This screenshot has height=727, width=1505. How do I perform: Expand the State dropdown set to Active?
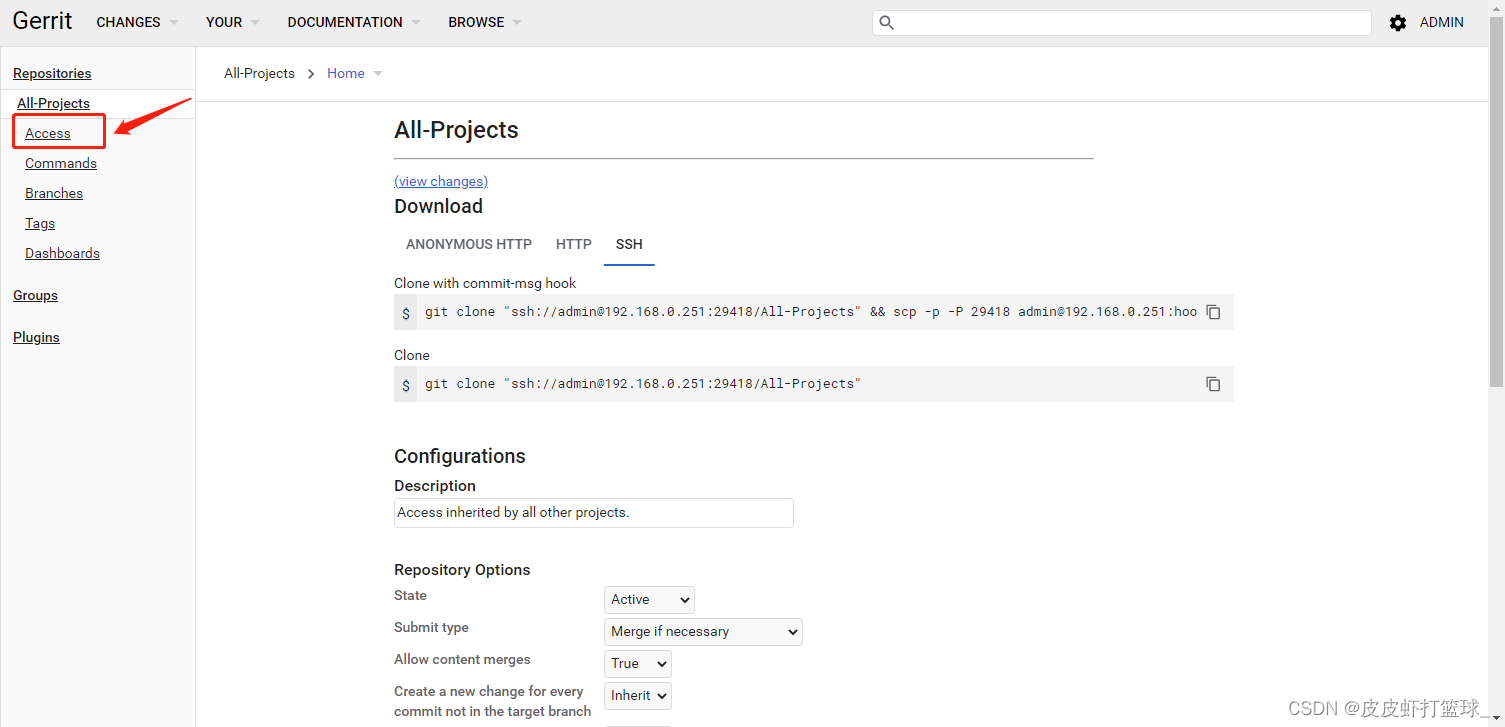tap(649, 600)
